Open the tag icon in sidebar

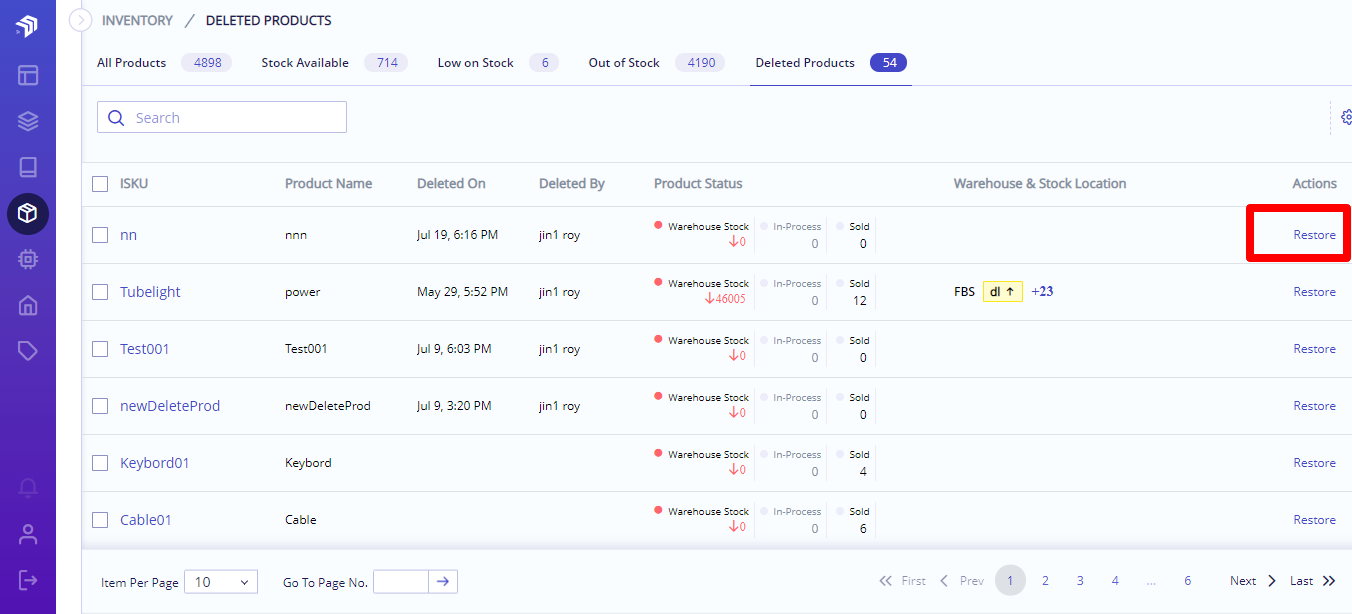(28, 350)
